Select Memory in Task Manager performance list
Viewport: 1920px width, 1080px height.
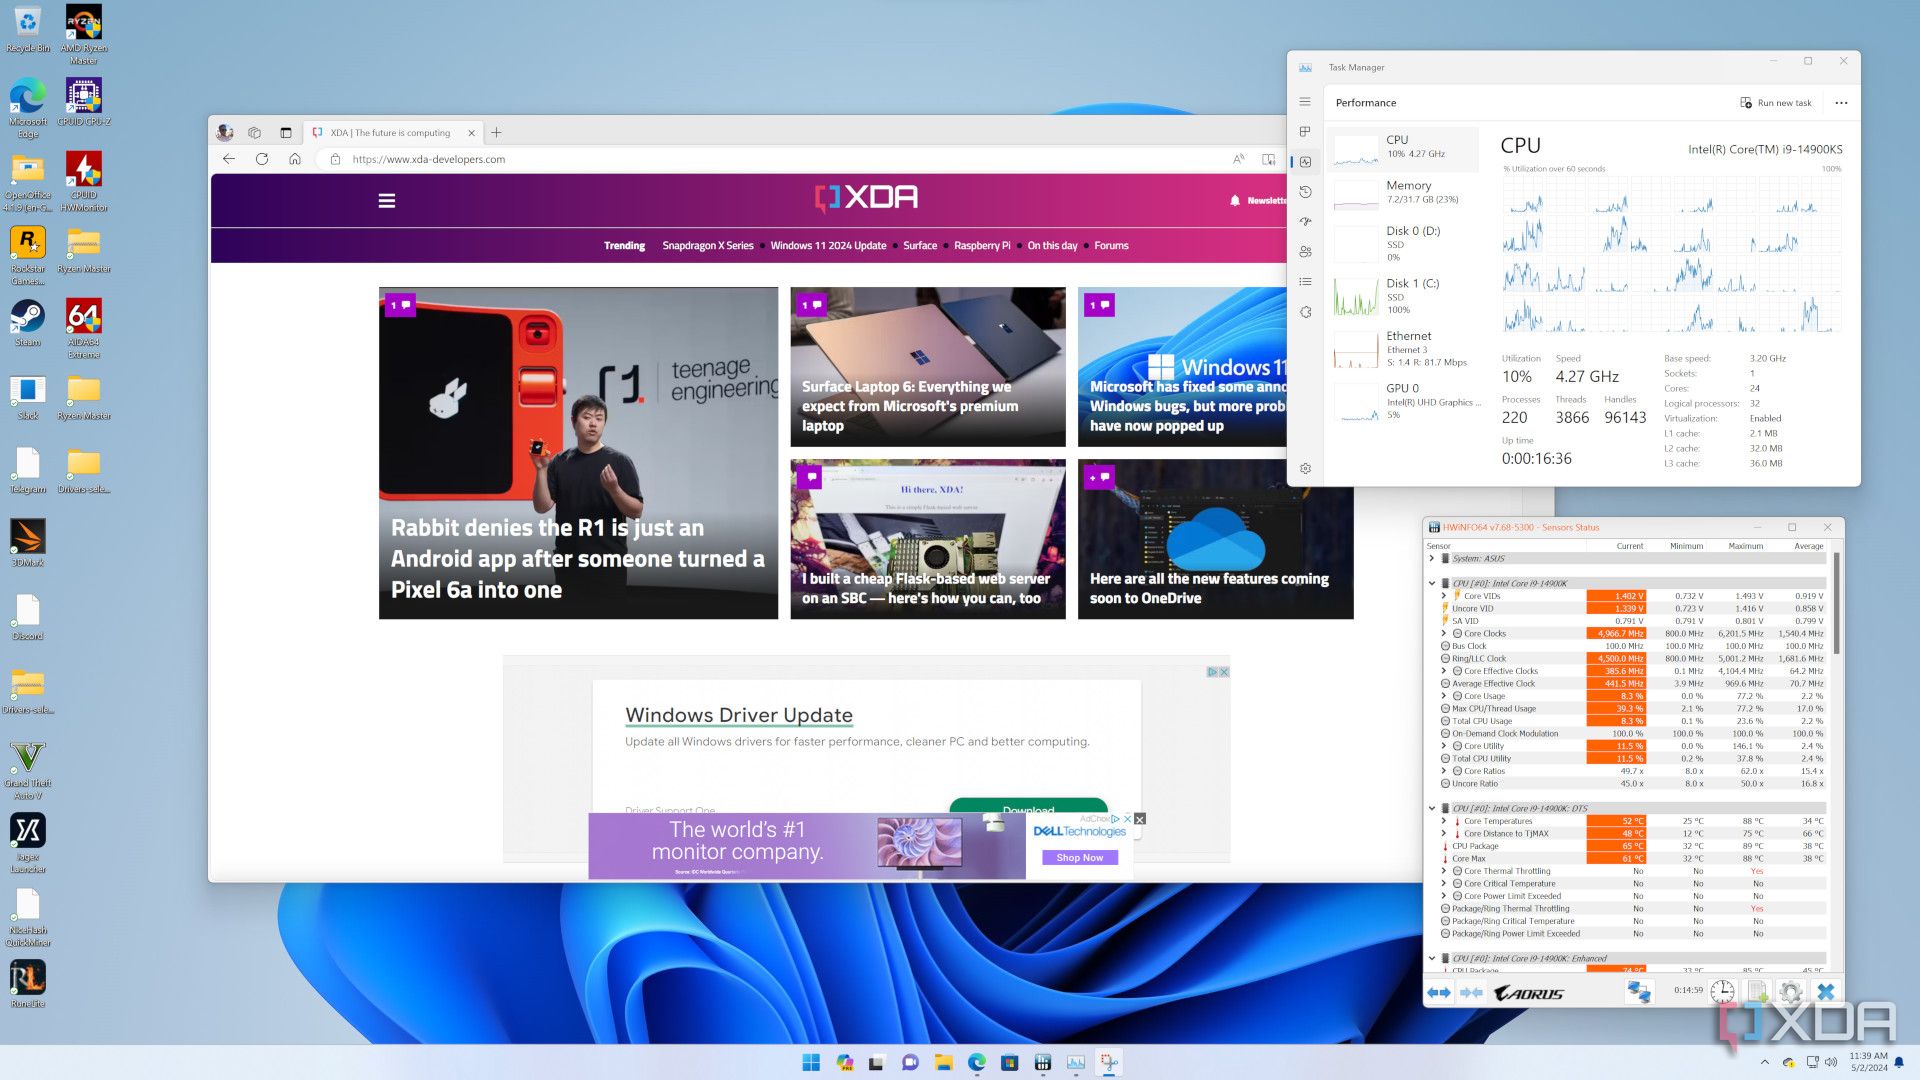point(1405,192)
